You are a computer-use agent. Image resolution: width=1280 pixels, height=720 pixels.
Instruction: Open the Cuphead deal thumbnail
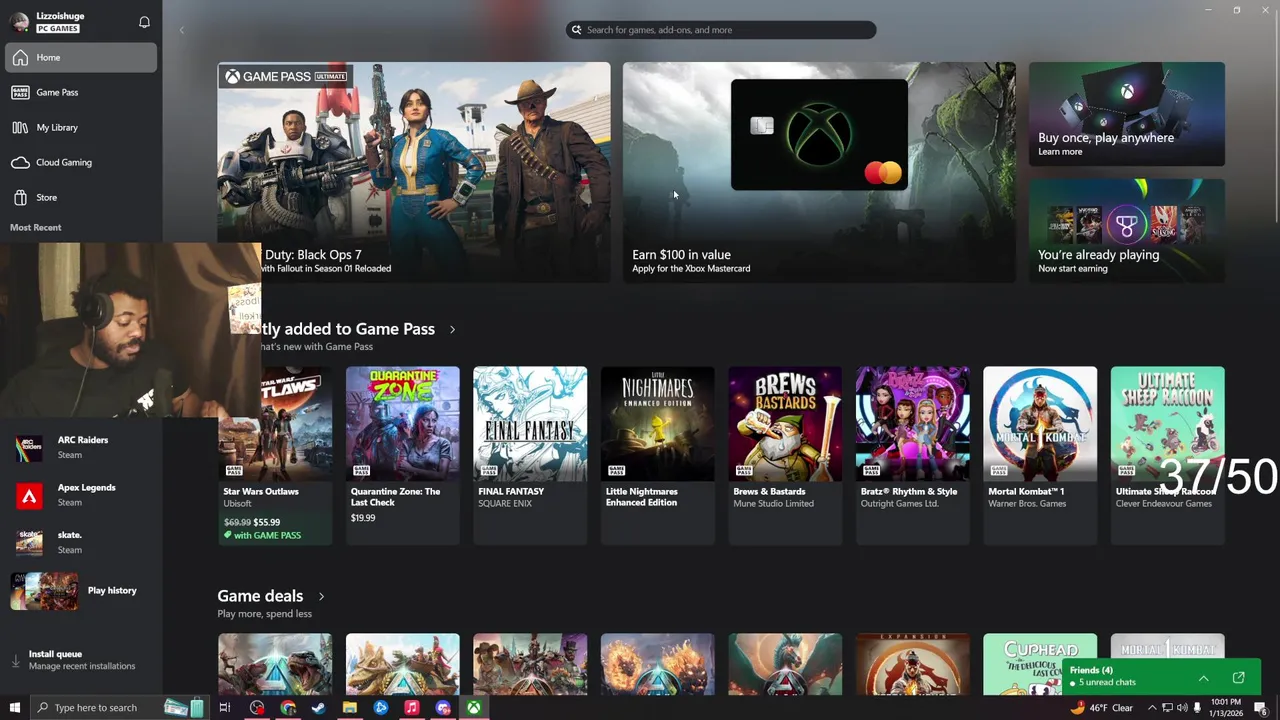point(1040,664)
